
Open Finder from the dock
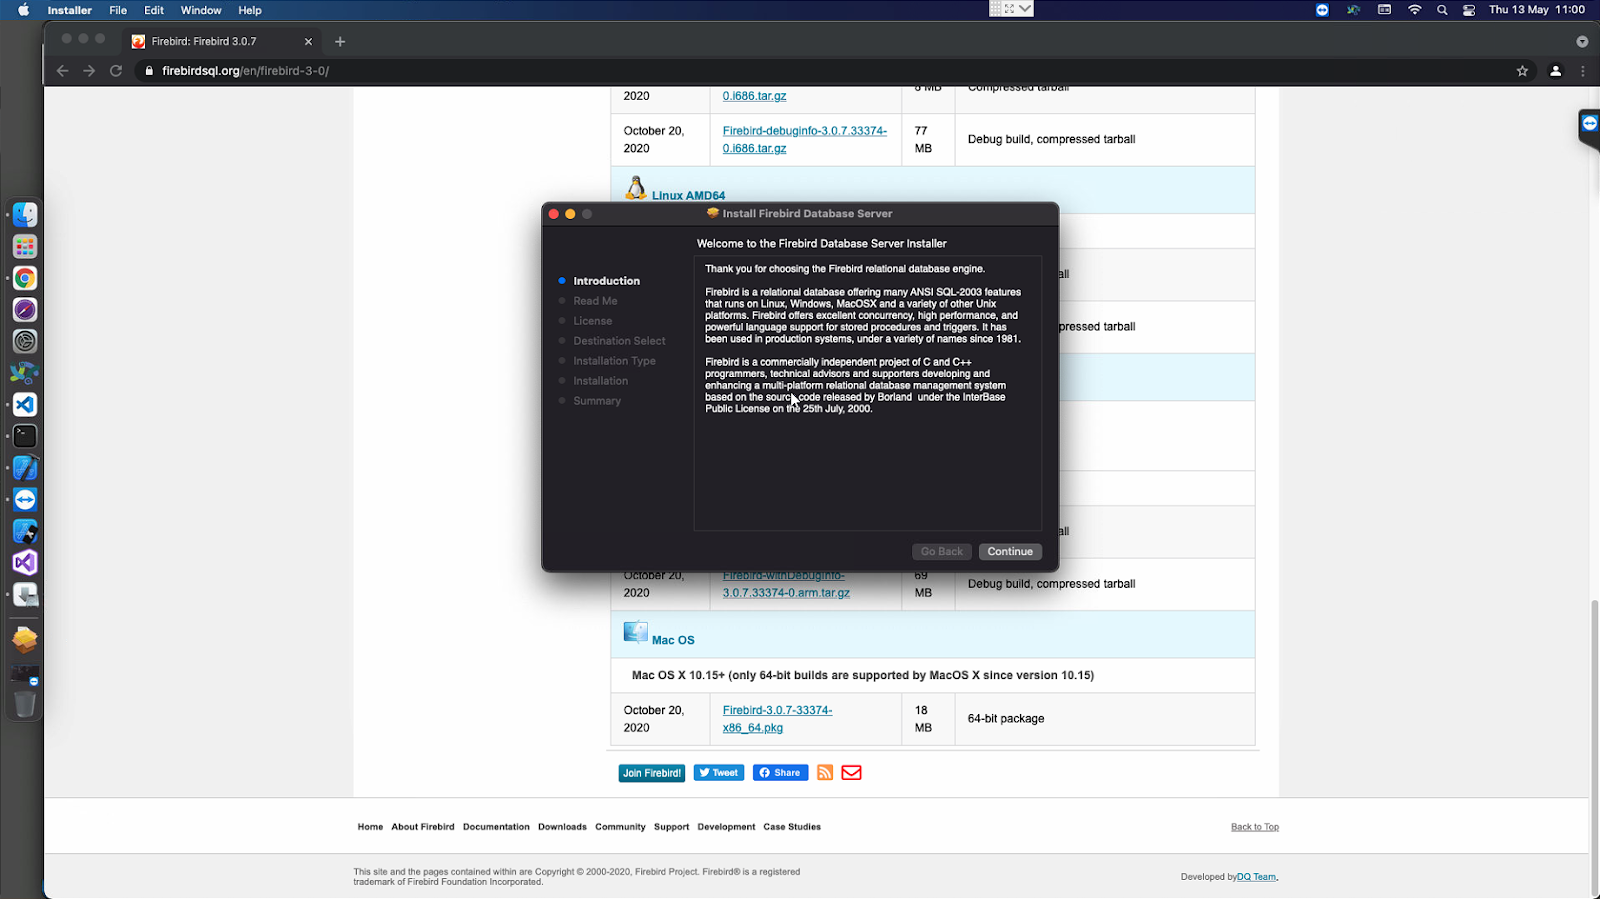point(25,214)
